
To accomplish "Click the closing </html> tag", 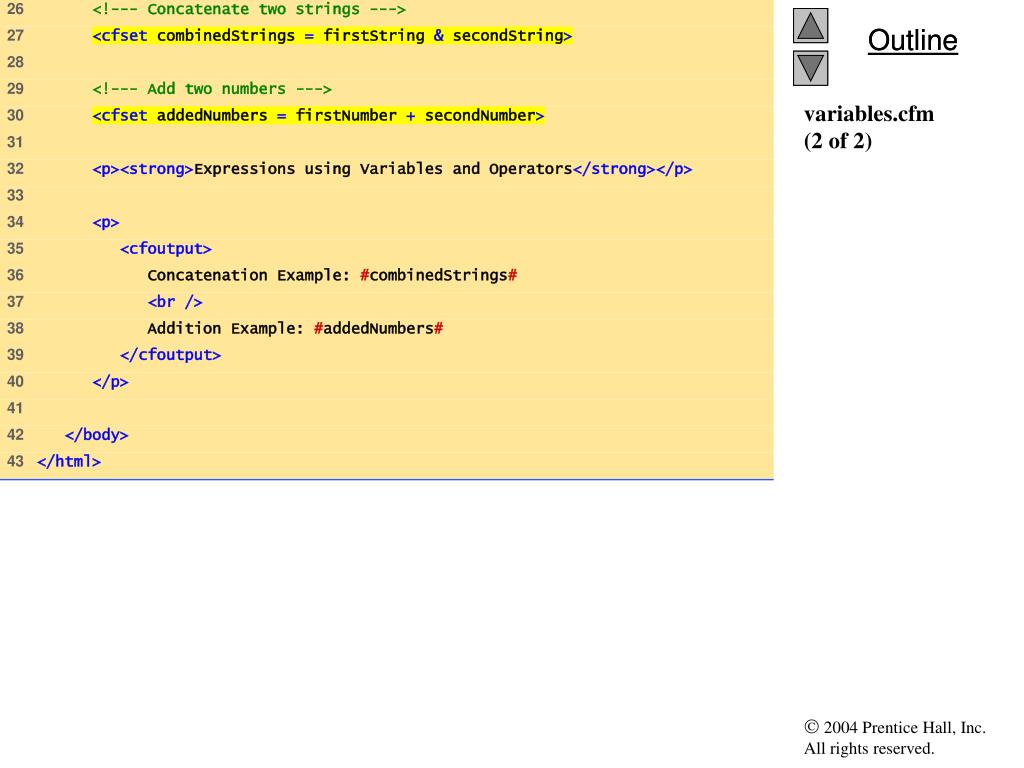I will point(69,462).
